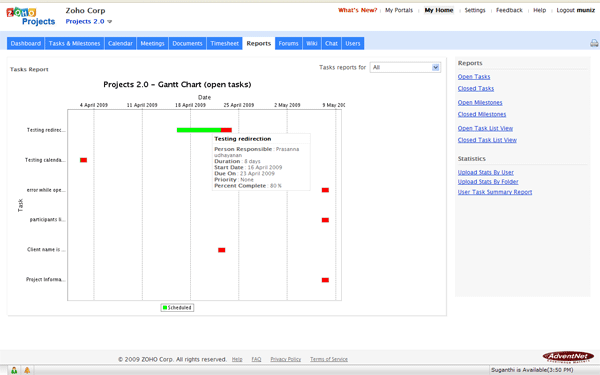Click the printer icon

coord(594,43)
